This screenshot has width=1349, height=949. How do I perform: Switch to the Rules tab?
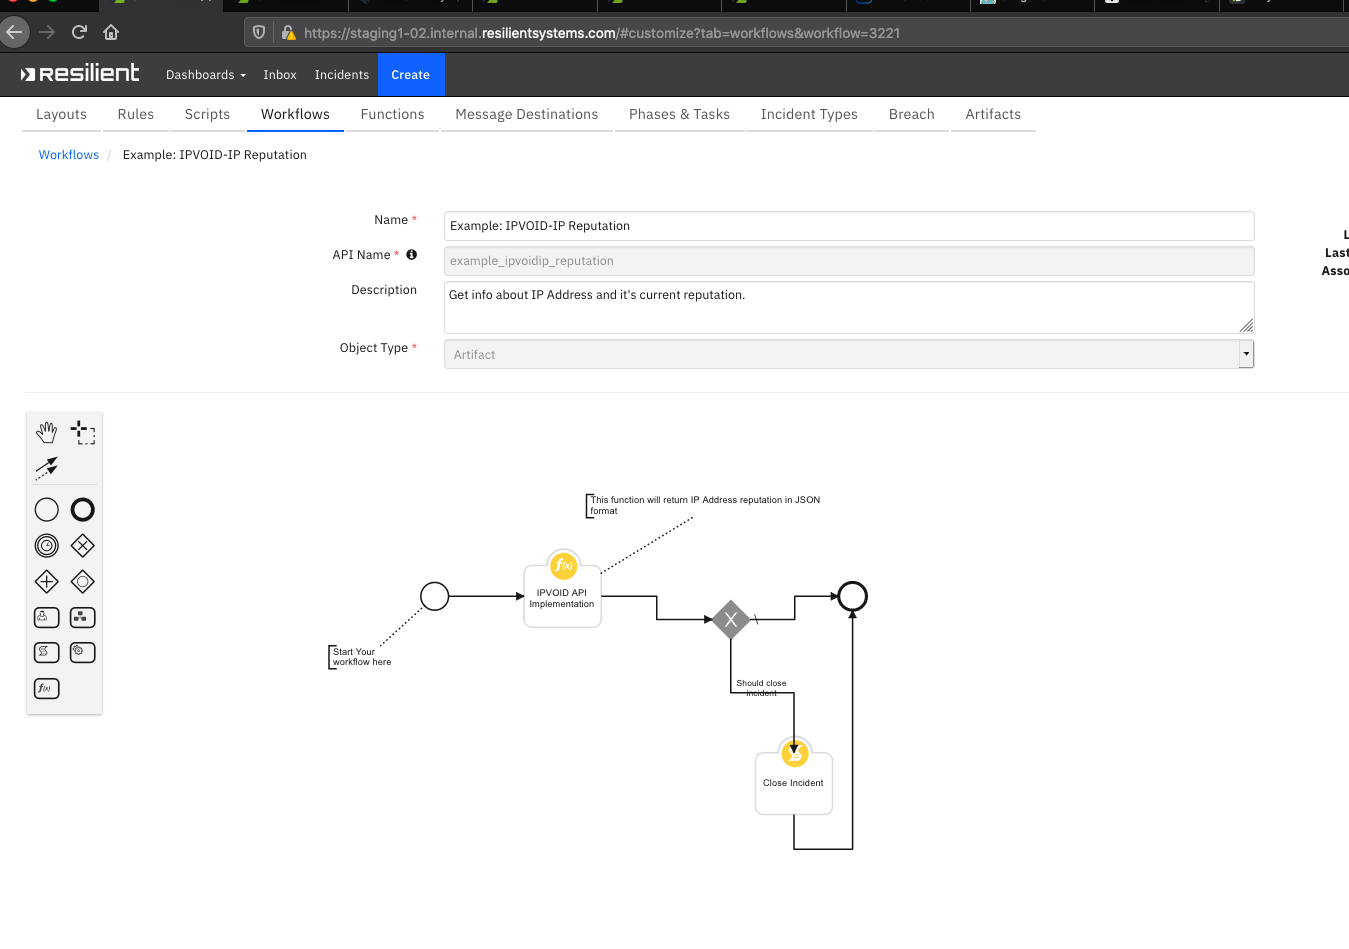[x=136, y=115]
